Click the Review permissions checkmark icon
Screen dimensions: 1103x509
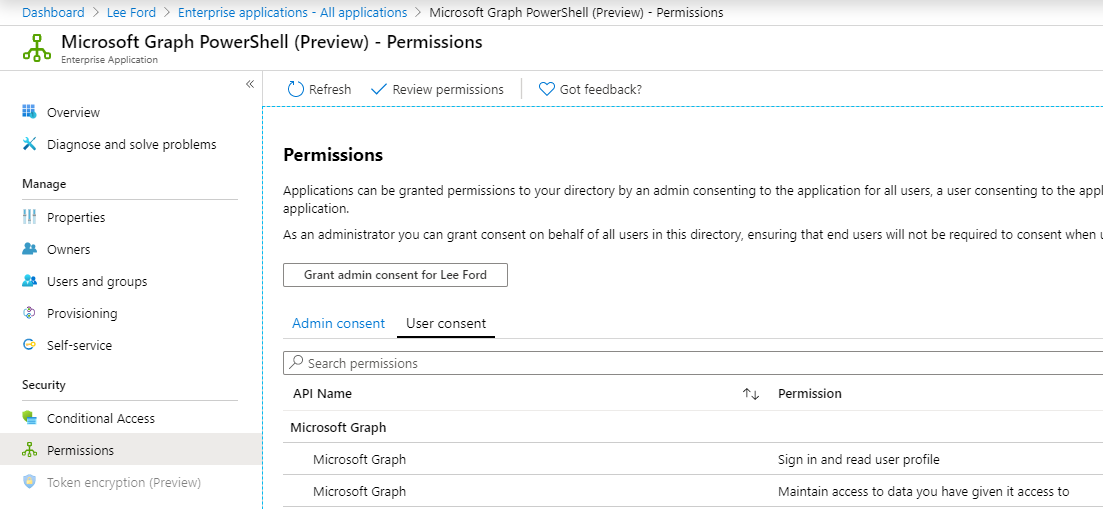click(378, 89)
